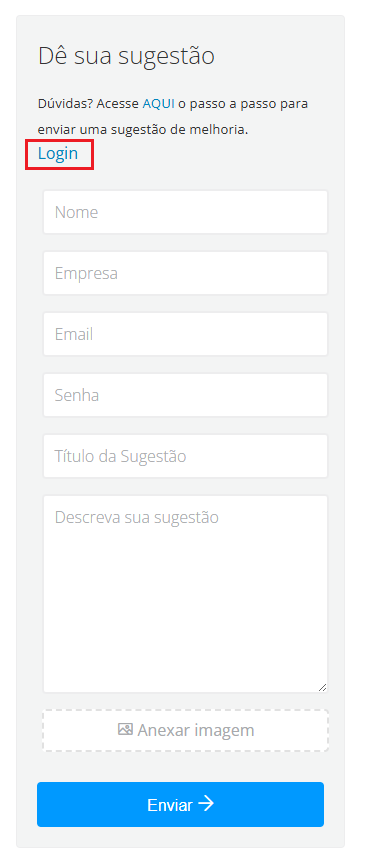Click the Dê sua sugestão heading
This screenshot has height=861, width=366.
126,56
